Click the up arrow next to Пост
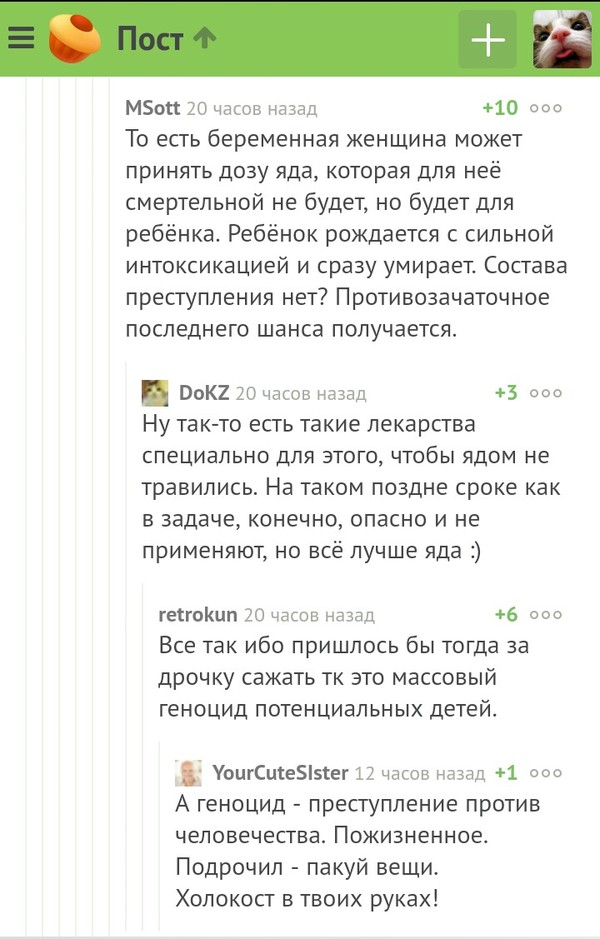Viewport: 600px width, 939px height. pyautogui.click(x=204, y=38)
